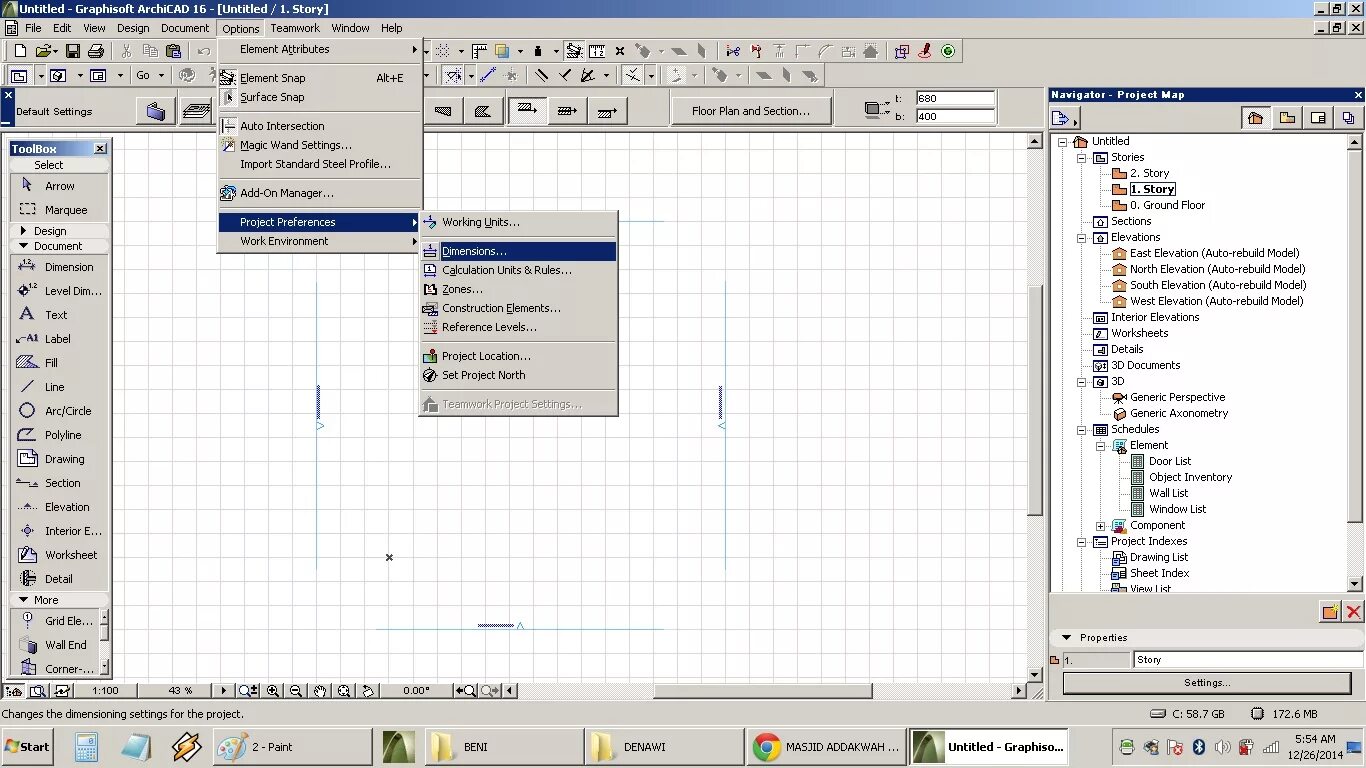Image resolution: width=1366 pixels, height=768 pixels.
Task: Click the wall top height field 680
Action: coord(955,98)
